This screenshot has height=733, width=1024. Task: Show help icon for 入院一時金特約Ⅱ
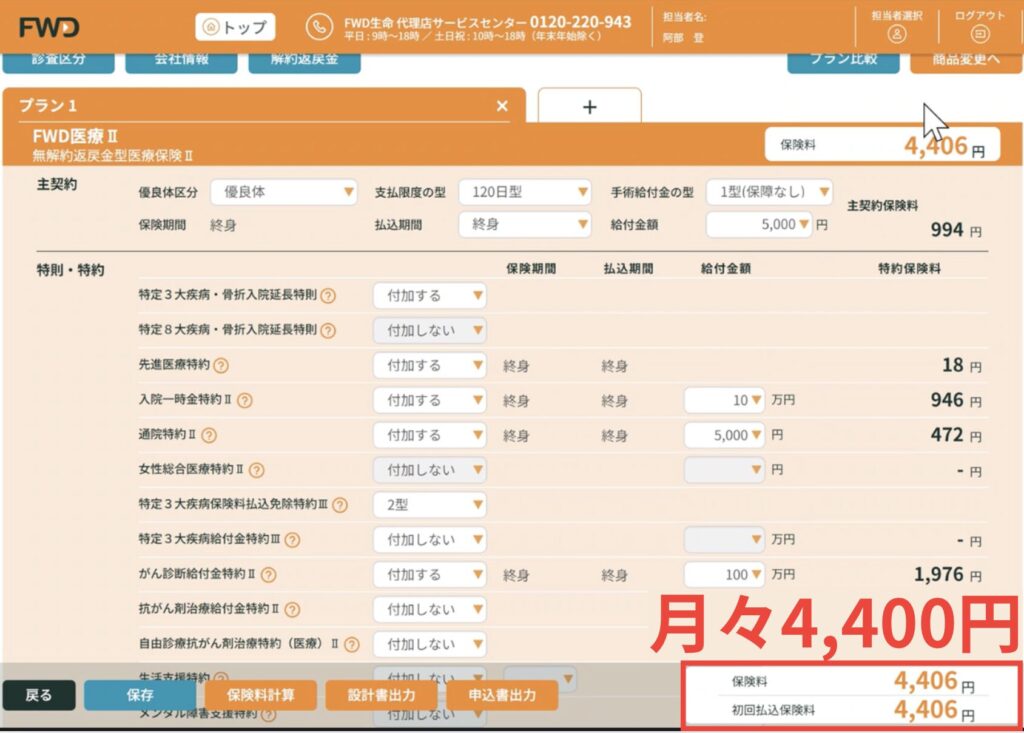point(244,400)
